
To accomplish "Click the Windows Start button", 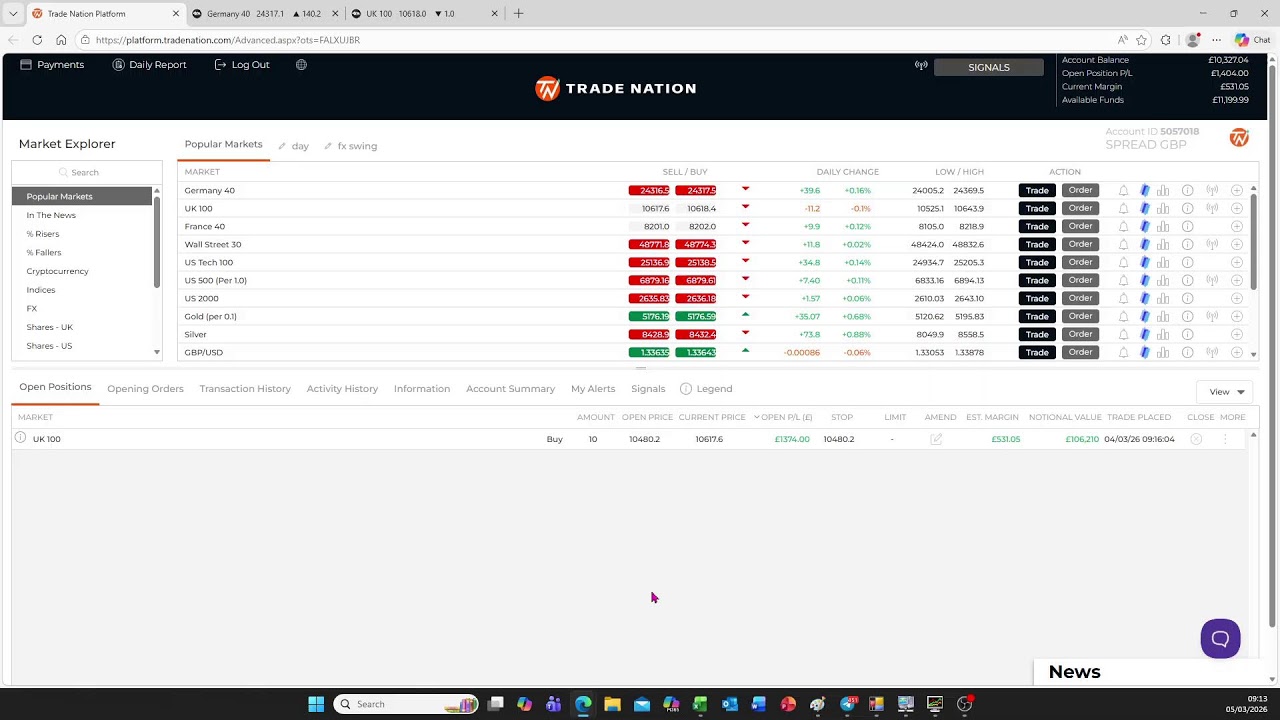I will coord(316,704).
